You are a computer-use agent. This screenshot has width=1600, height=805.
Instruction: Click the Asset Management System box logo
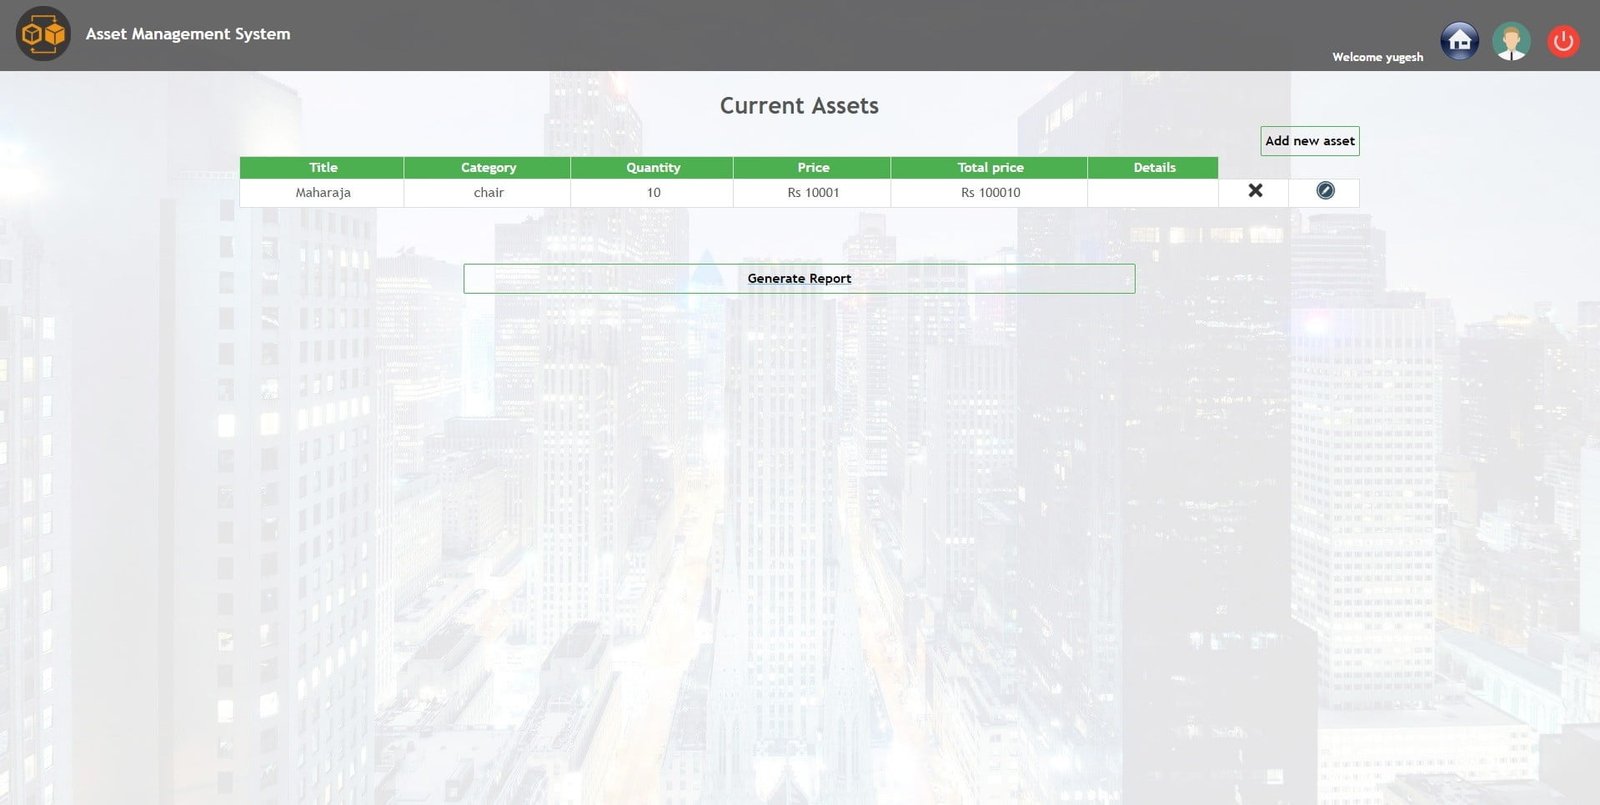[x=43, y=34]
